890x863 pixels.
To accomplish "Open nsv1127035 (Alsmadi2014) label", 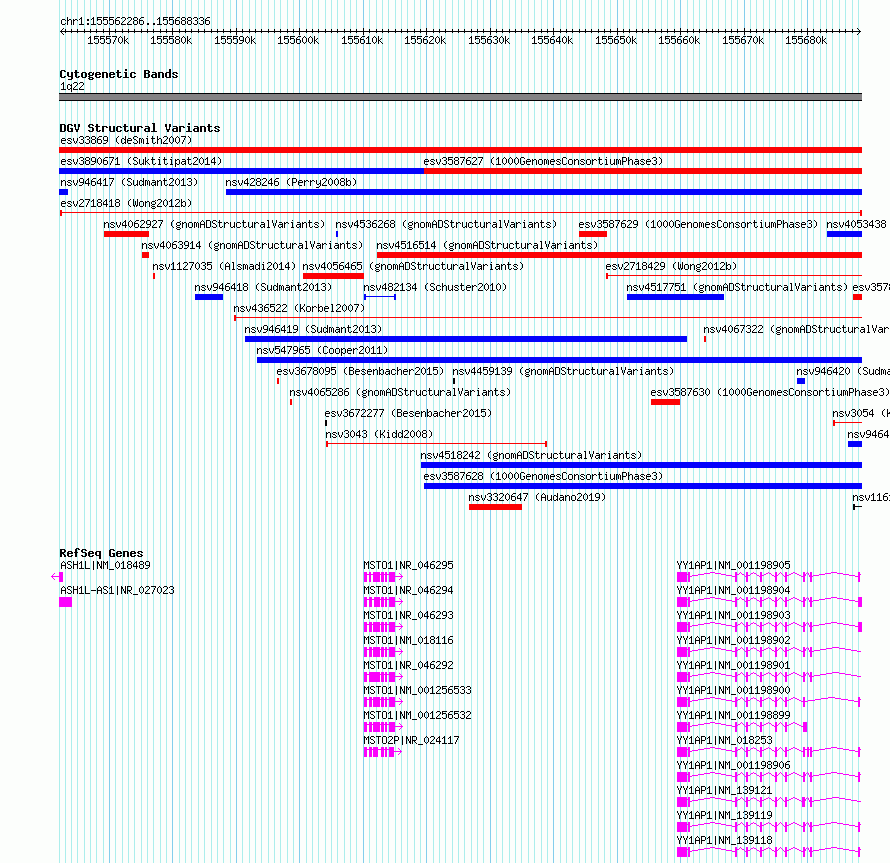I will 224,266.
